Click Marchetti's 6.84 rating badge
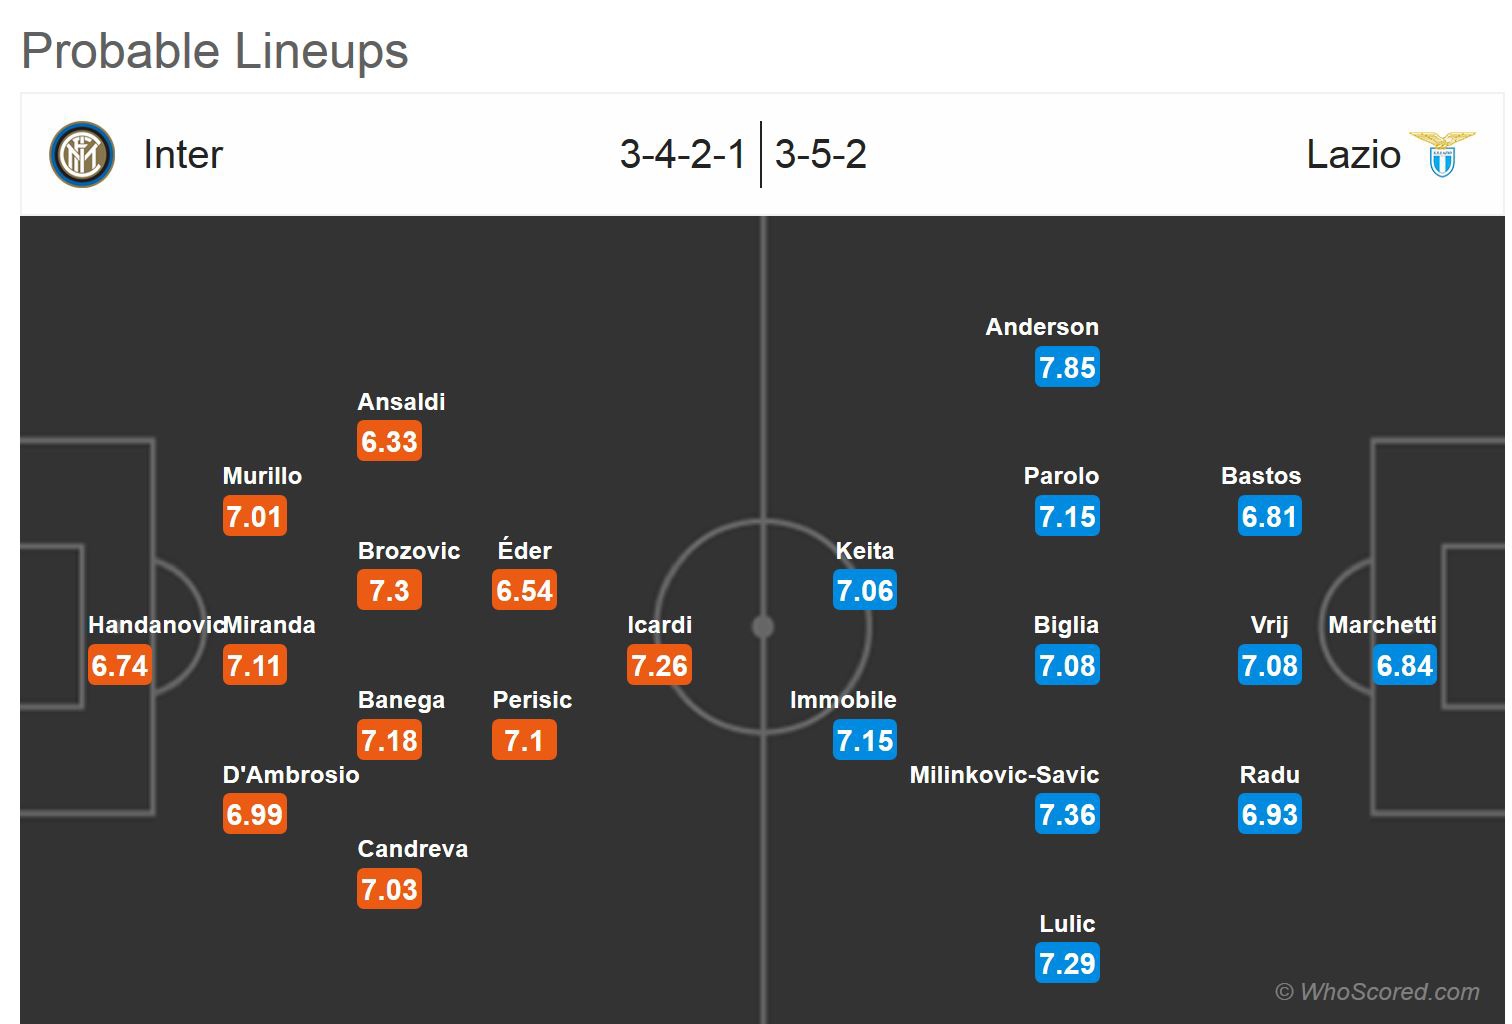1512x1024 pixels. 1404,666
